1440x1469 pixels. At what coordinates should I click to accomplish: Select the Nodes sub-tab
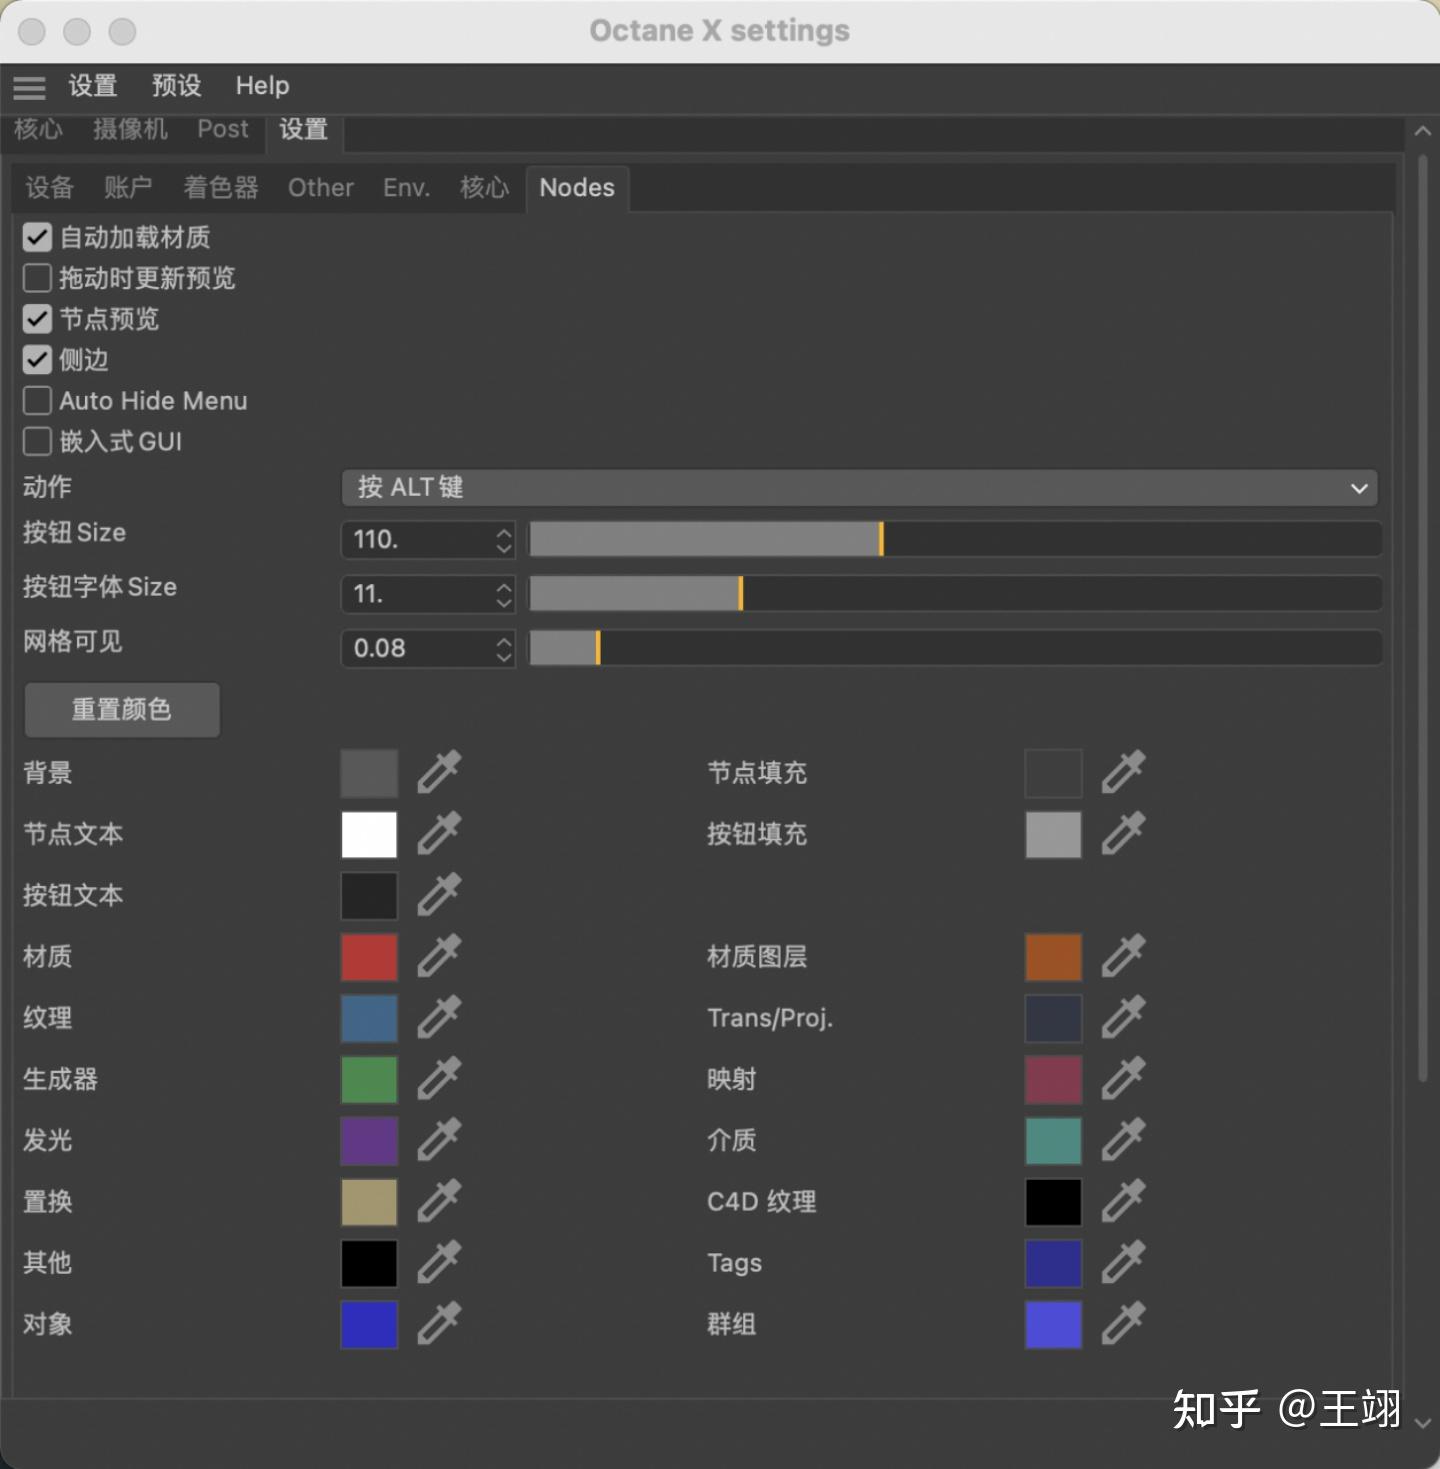[577, 188]
